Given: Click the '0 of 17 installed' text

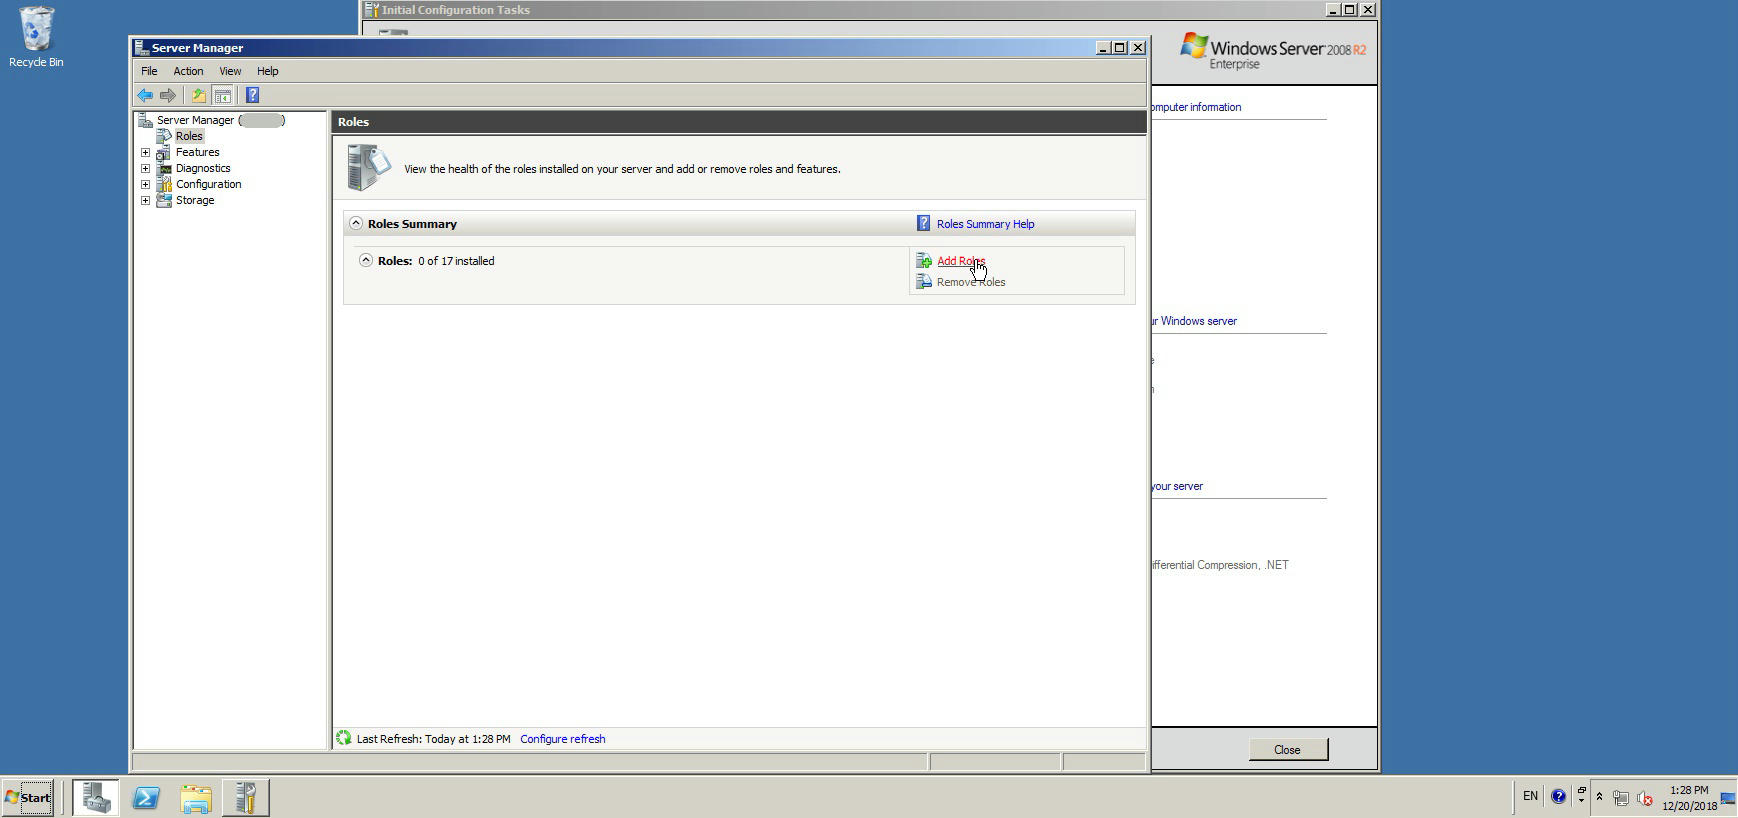Looking at the screenshot, I should pos(456,261).
